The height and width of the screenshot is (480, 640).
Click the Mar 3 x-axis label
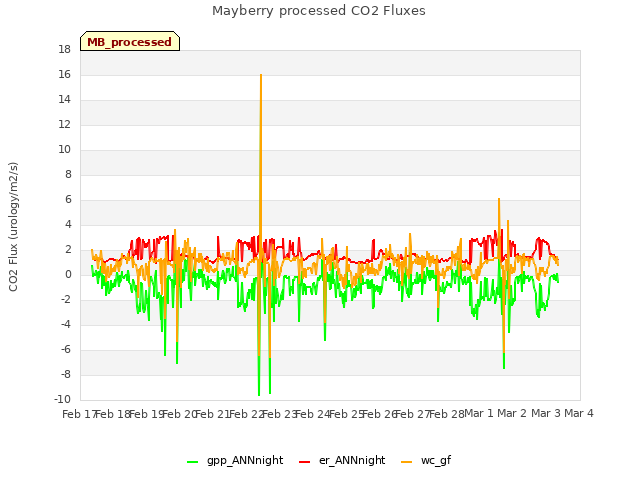546,413
